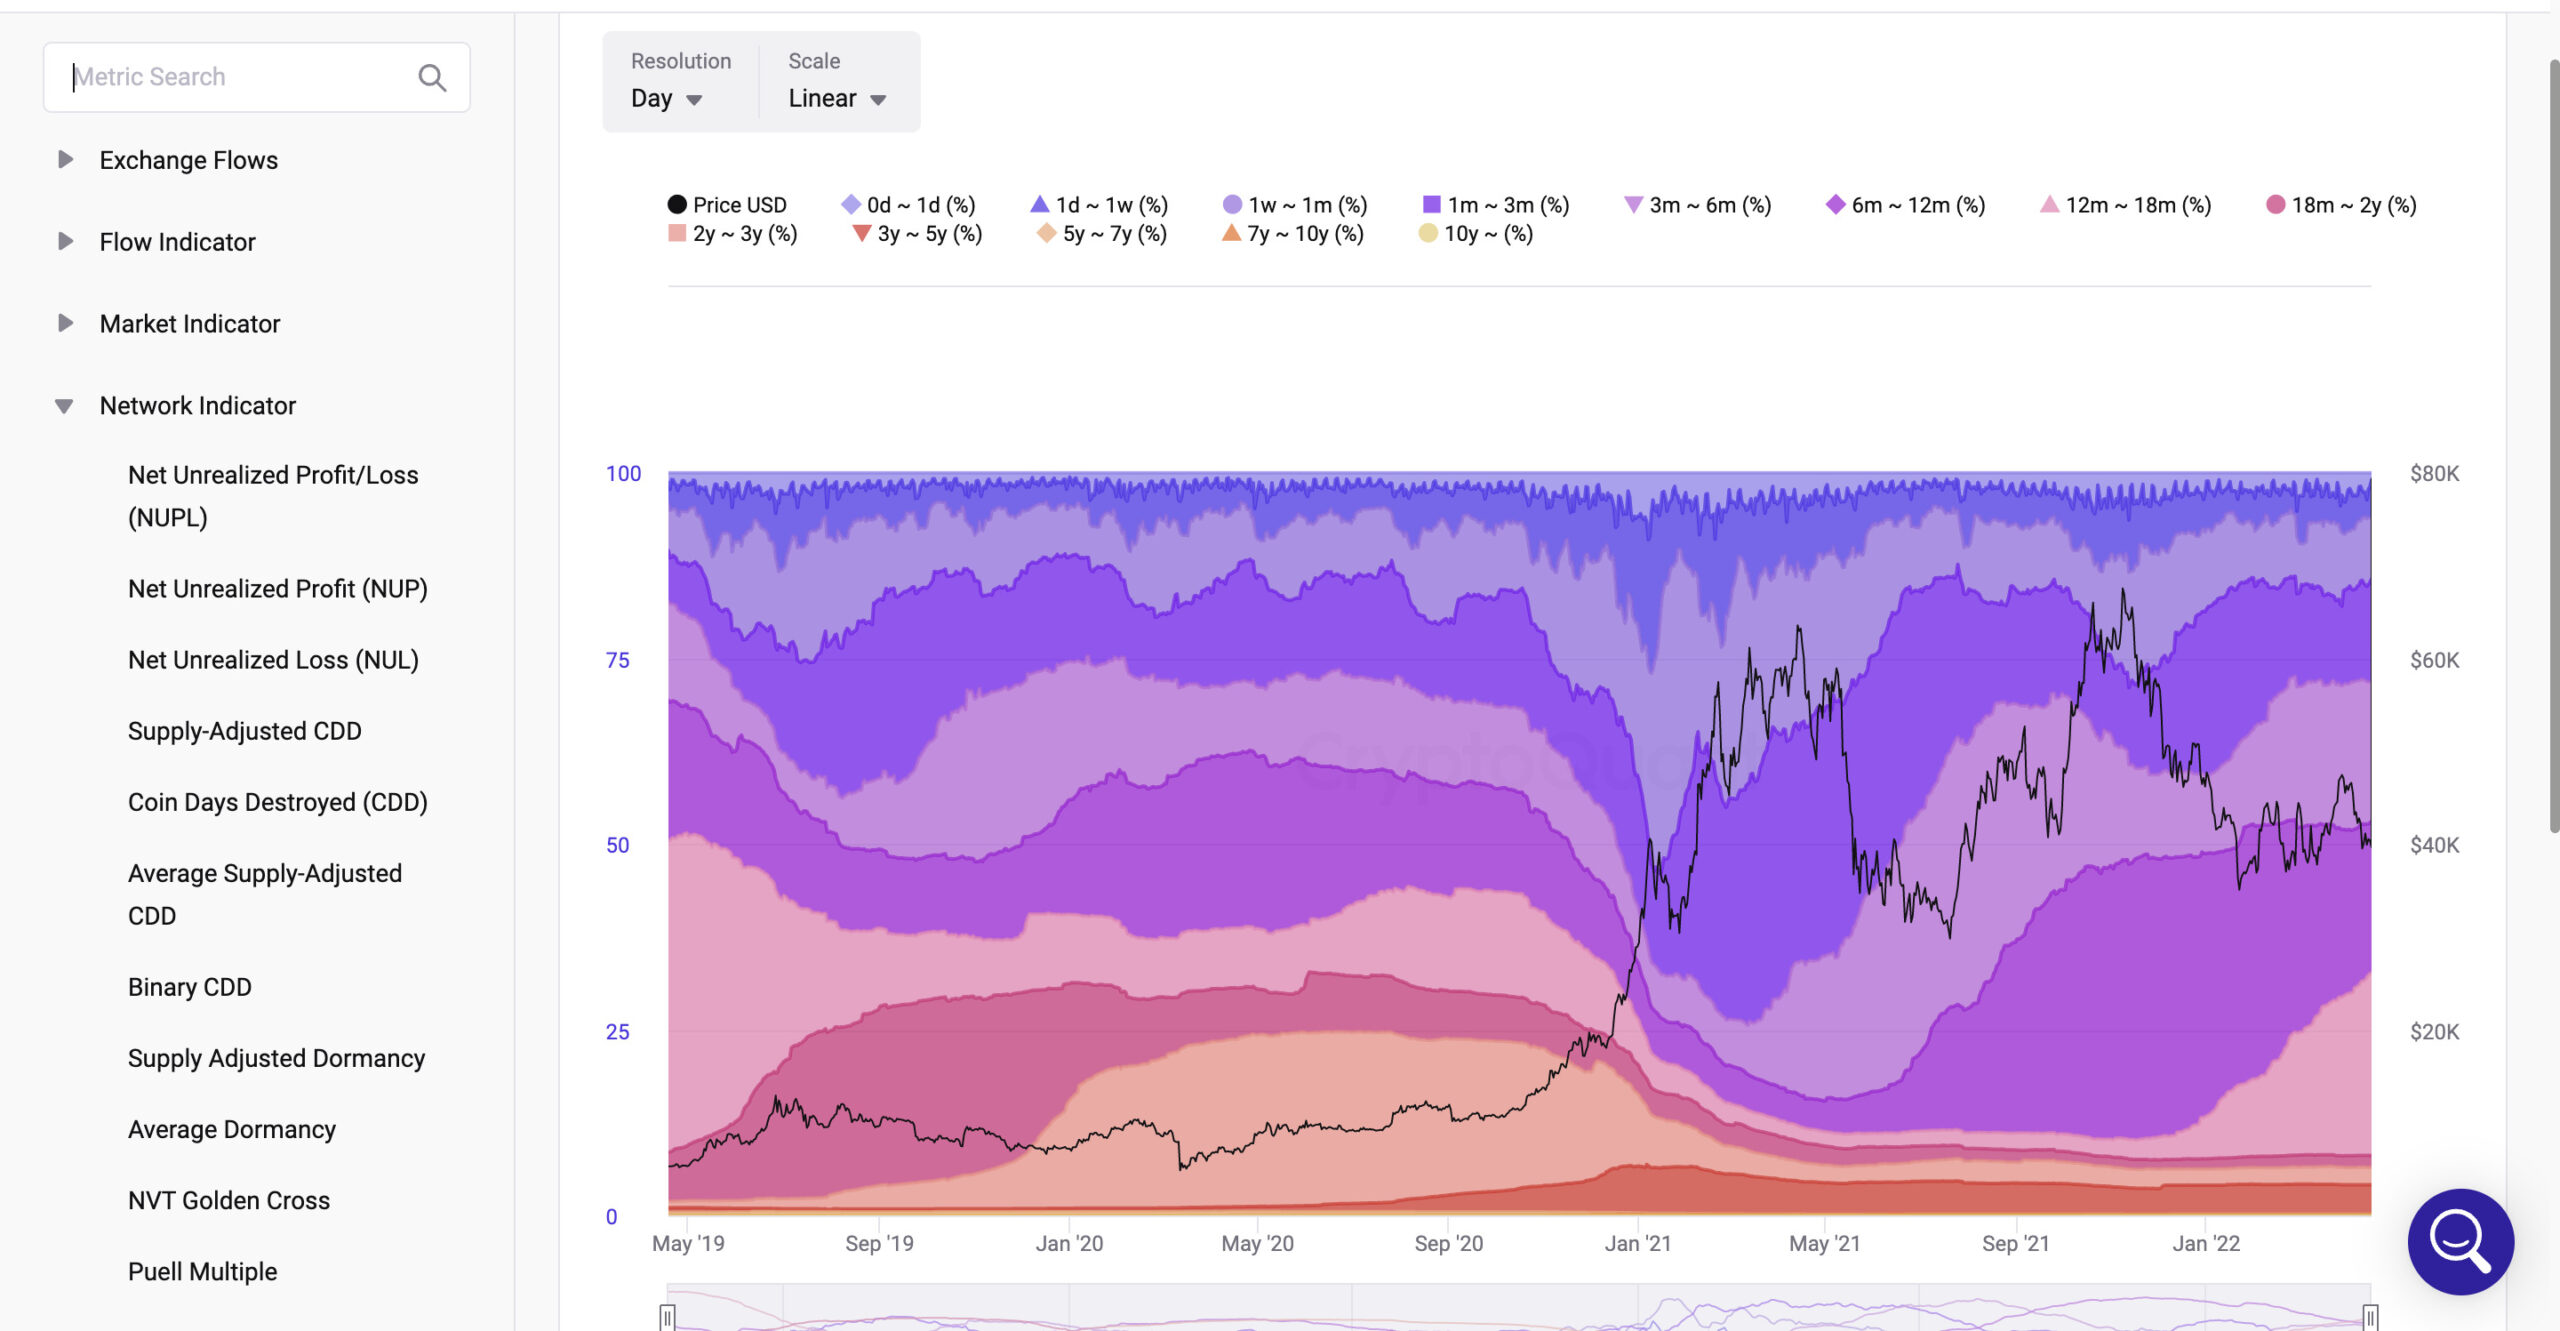Click the 7y ~ 10y (%) legend triangle
The image size is (2560, 1331).
[x=1231, y=233]
